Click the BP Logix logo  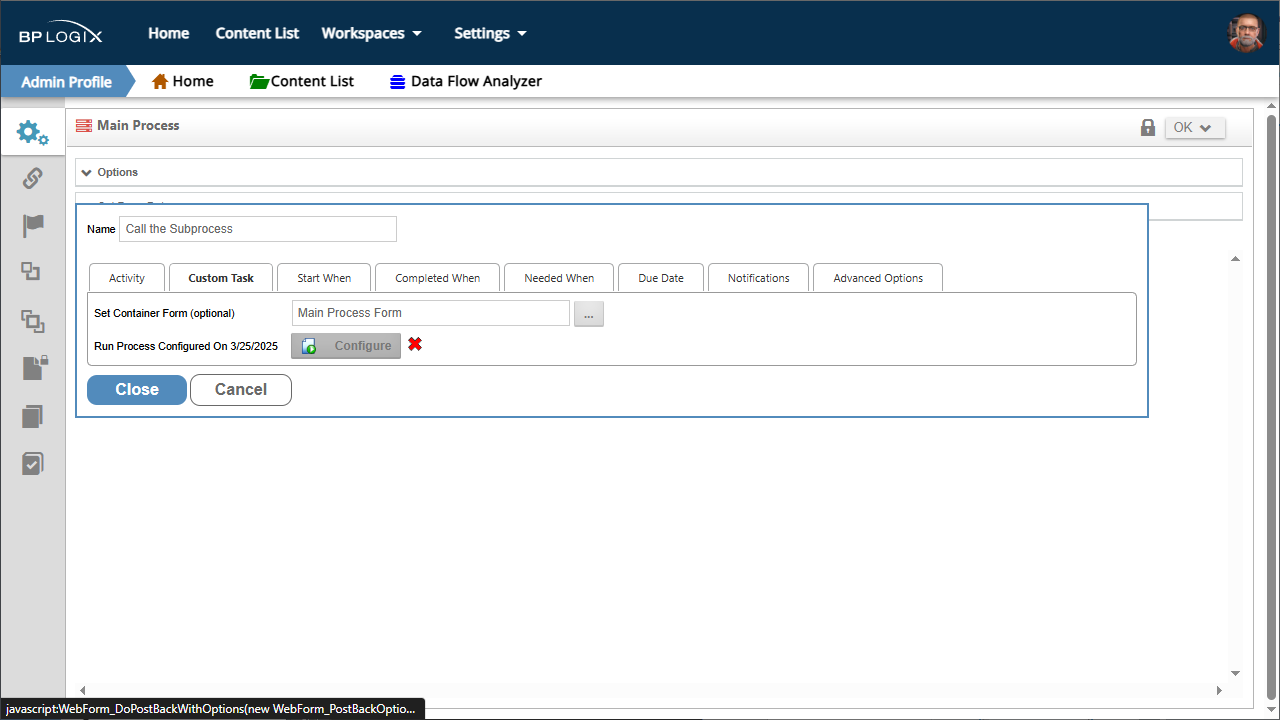pyautogui.click(x=60, y=33)
